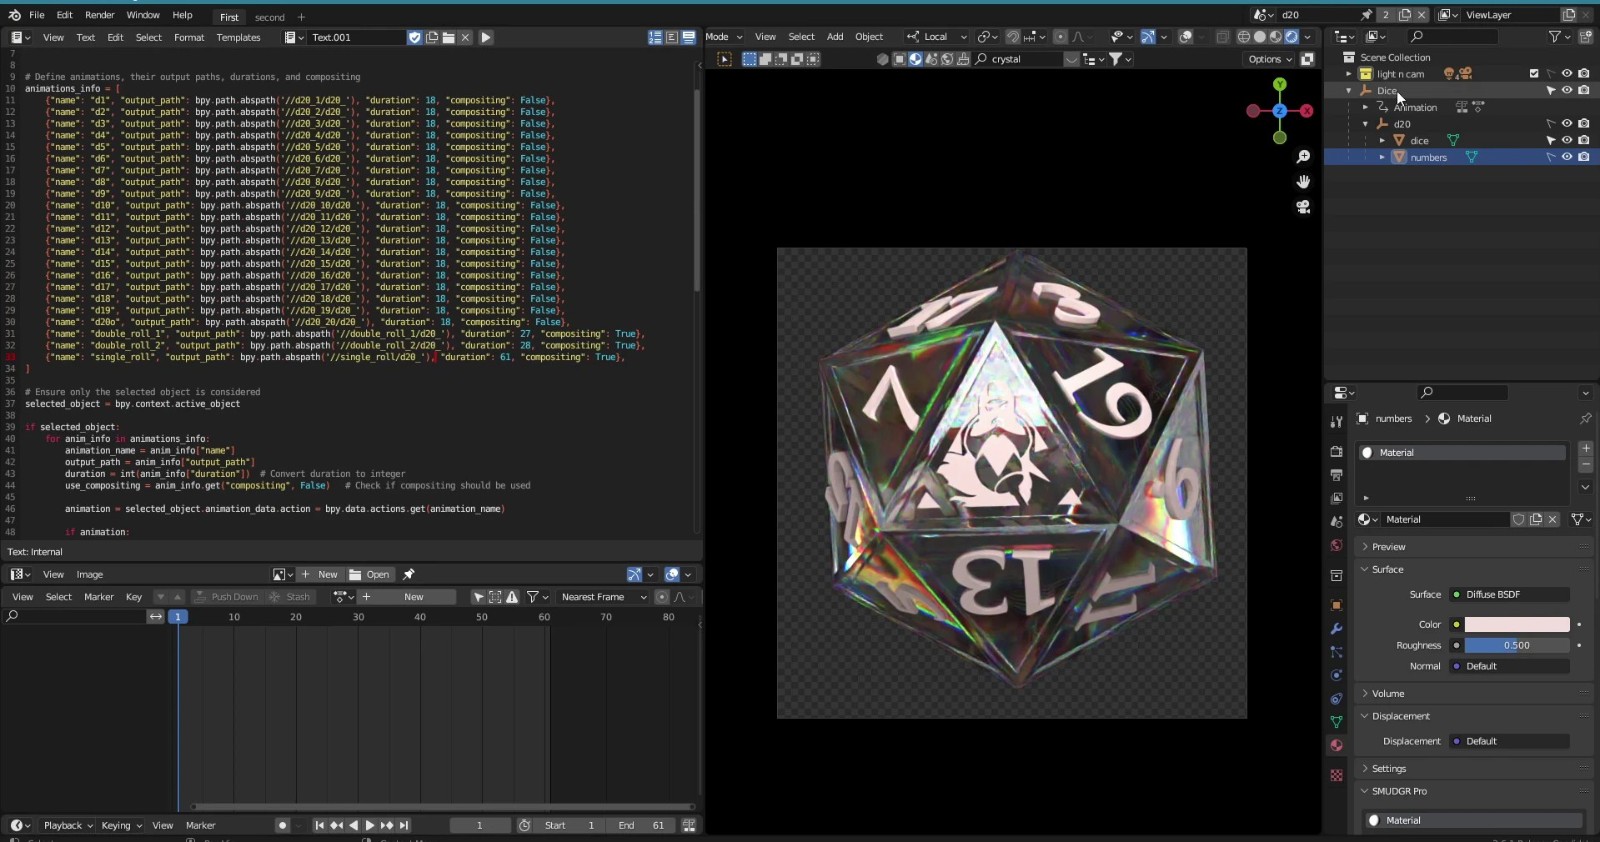Screen dimensions: 1600x842
Task: Open the Mode dropdown in 3D viewport
Action: click(724, 37)
